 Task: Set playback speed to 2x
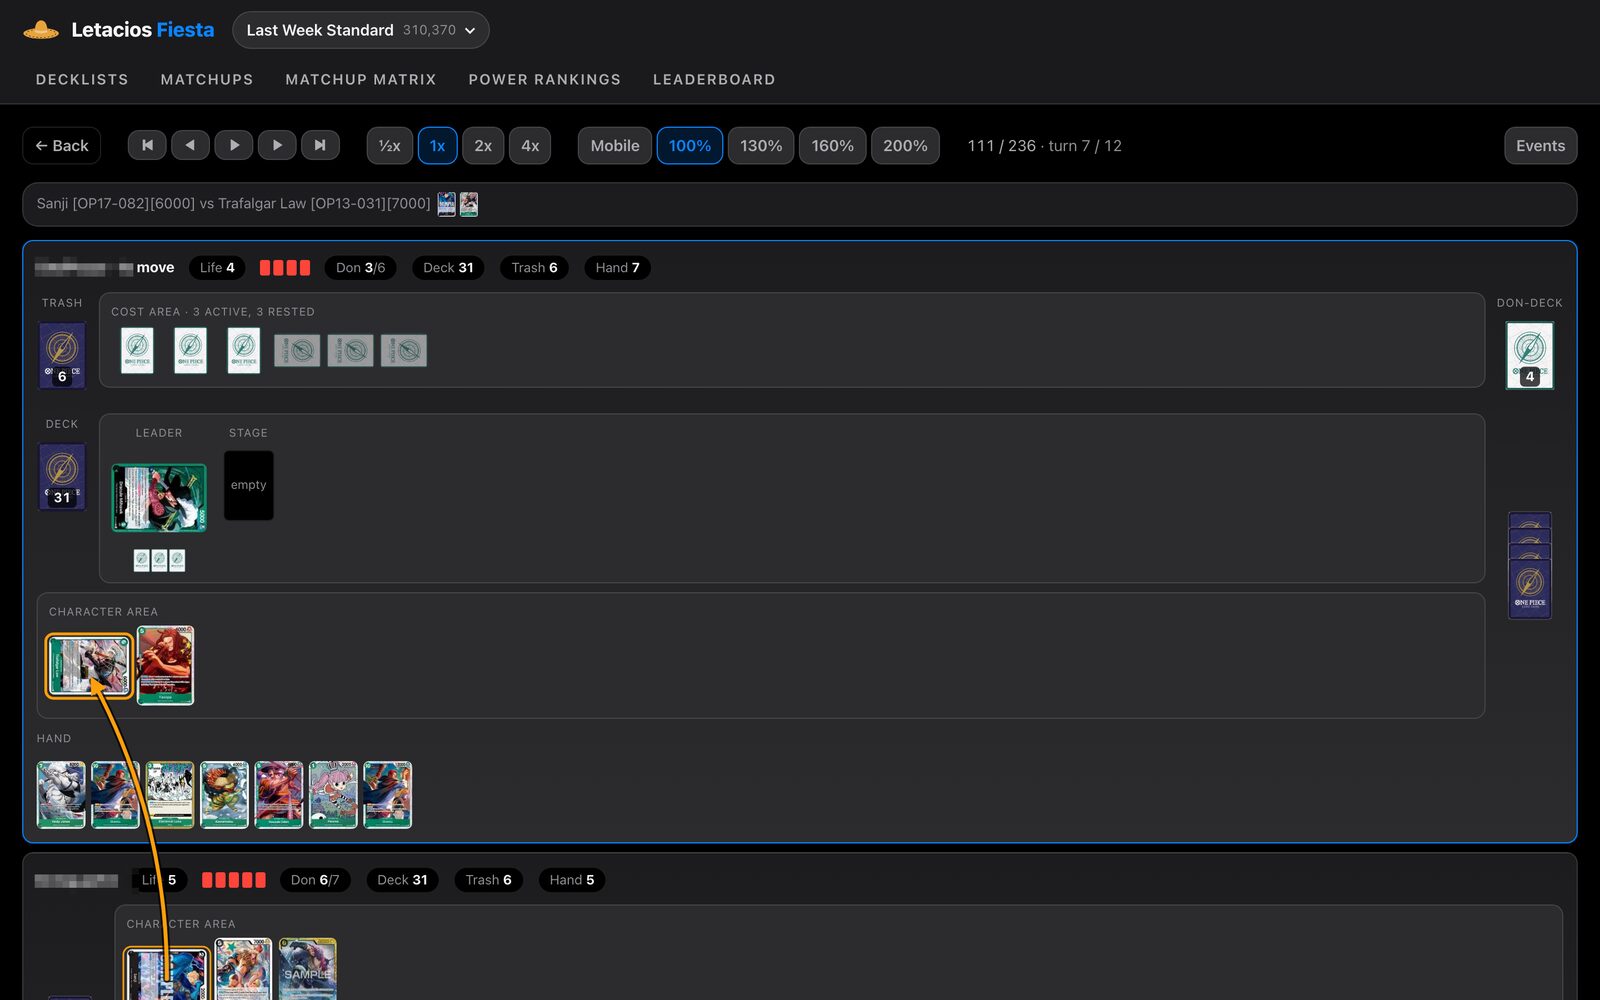click(483, 145)
